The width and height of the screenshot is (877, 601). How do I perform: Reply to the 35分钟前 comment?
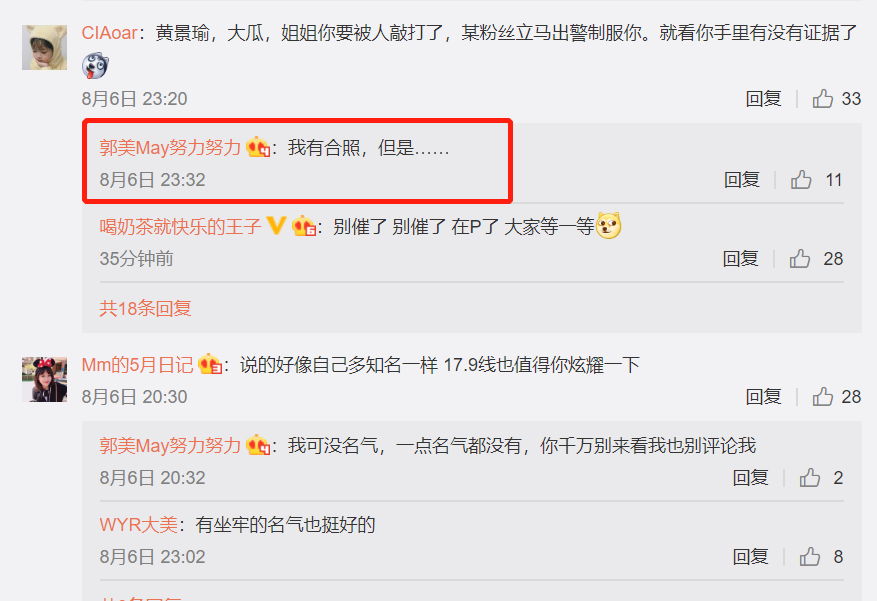coord(740,259)
